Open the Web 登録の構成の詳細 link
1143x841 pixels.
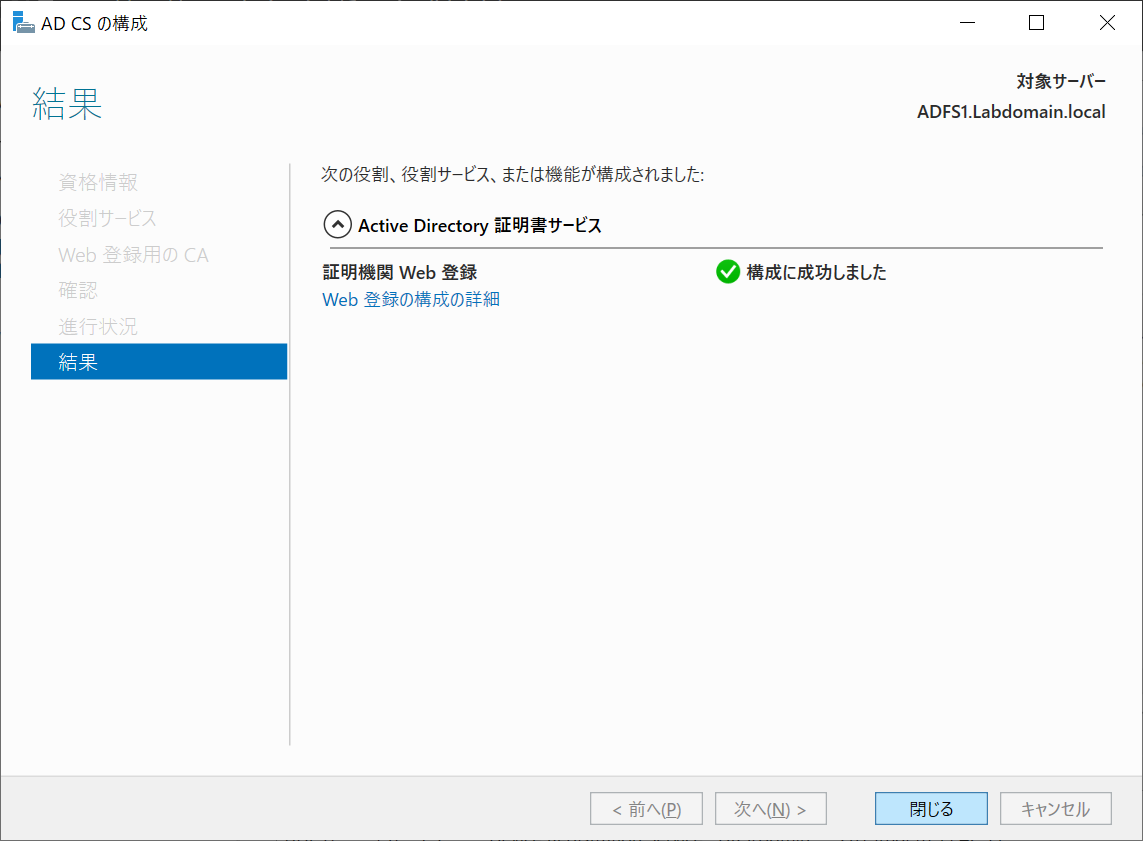[410, 299]
